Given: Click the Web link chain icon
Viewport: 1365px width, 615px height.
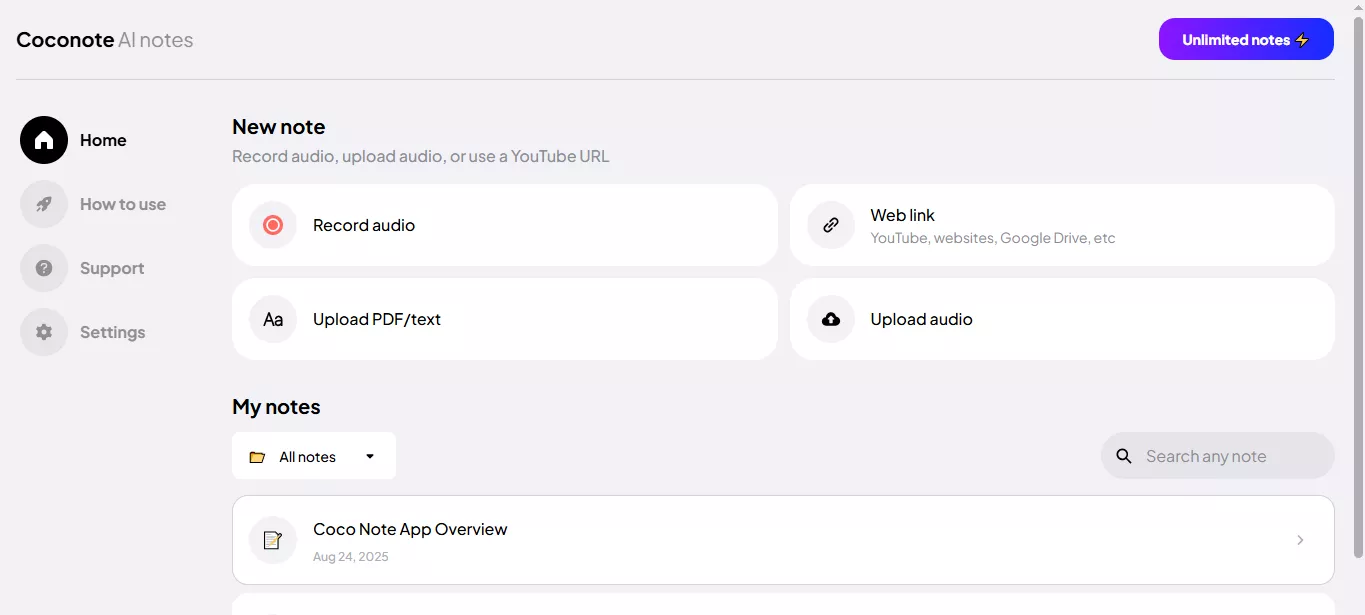Looking at the screenshot, I should tap(830, 225).
